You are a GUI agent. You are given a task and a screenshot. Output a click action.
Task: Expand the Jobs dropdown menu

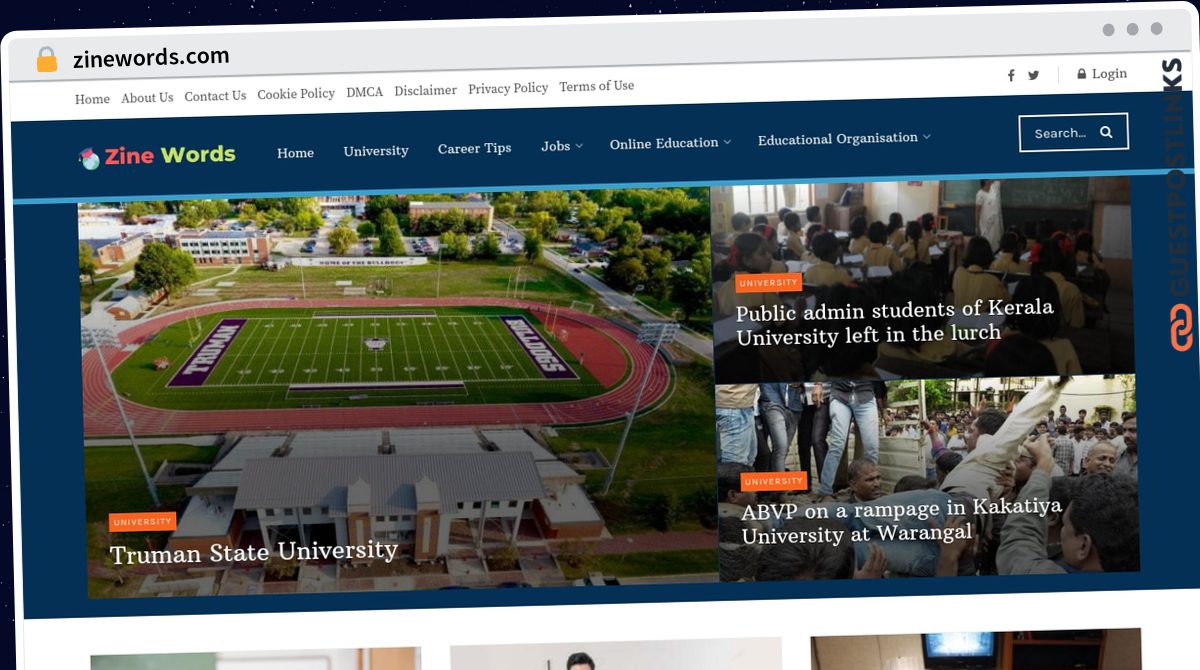point(562,146)
